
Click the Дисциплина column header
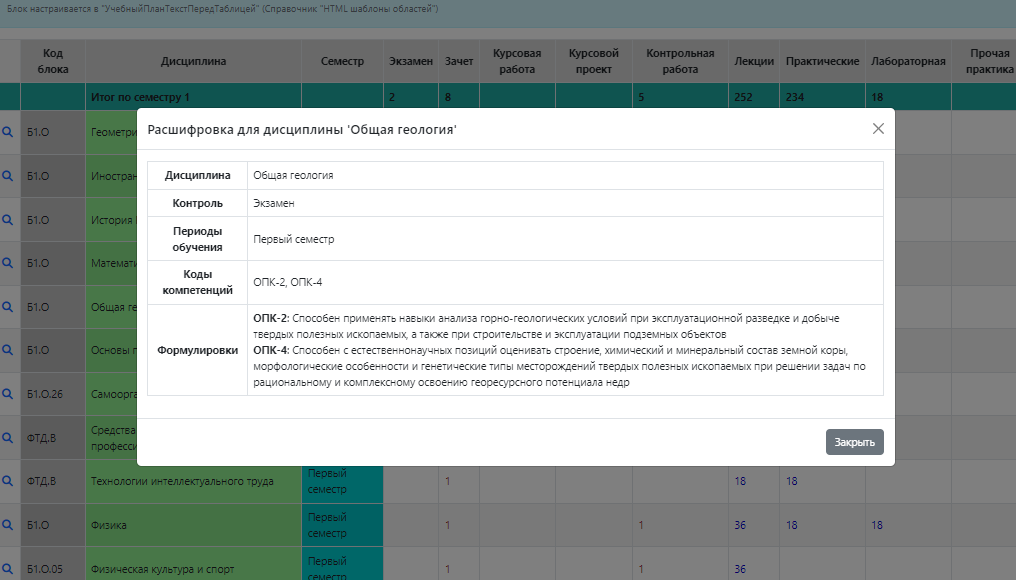[193, 61]
